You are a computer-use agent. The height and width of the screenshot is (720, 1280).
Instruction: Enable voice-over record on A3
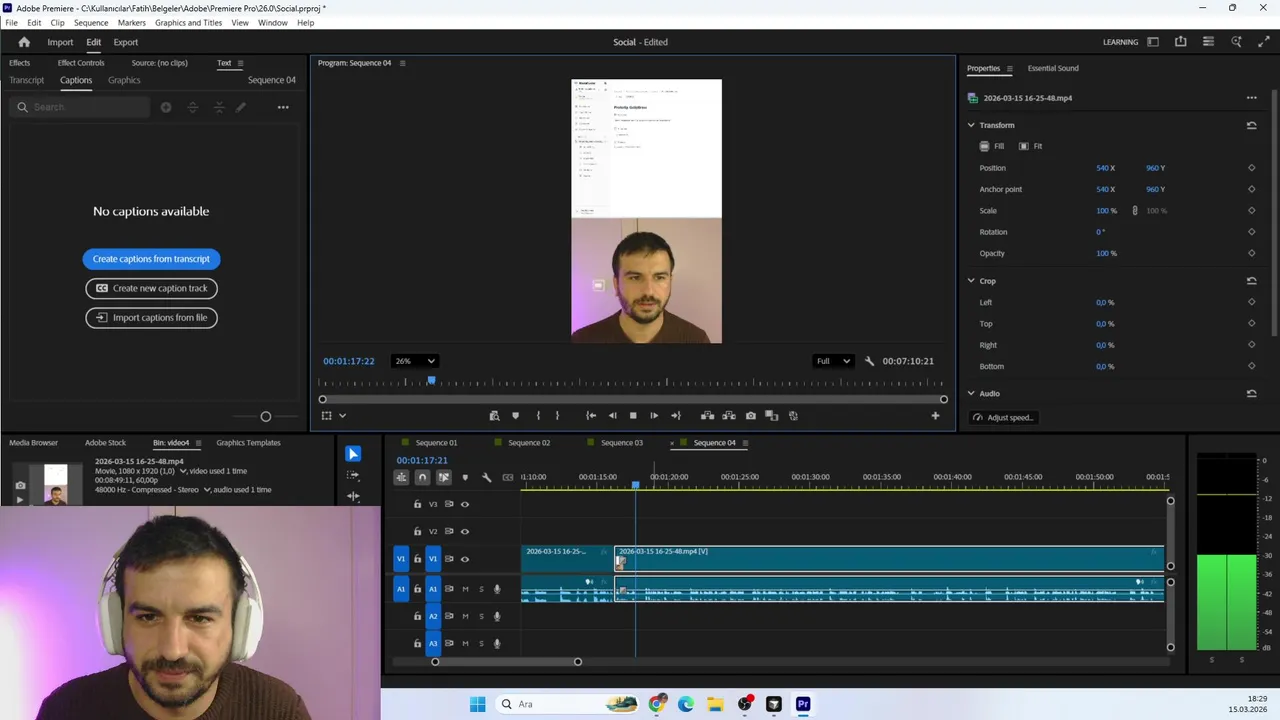pyautogui.click(x=497, y=643)
